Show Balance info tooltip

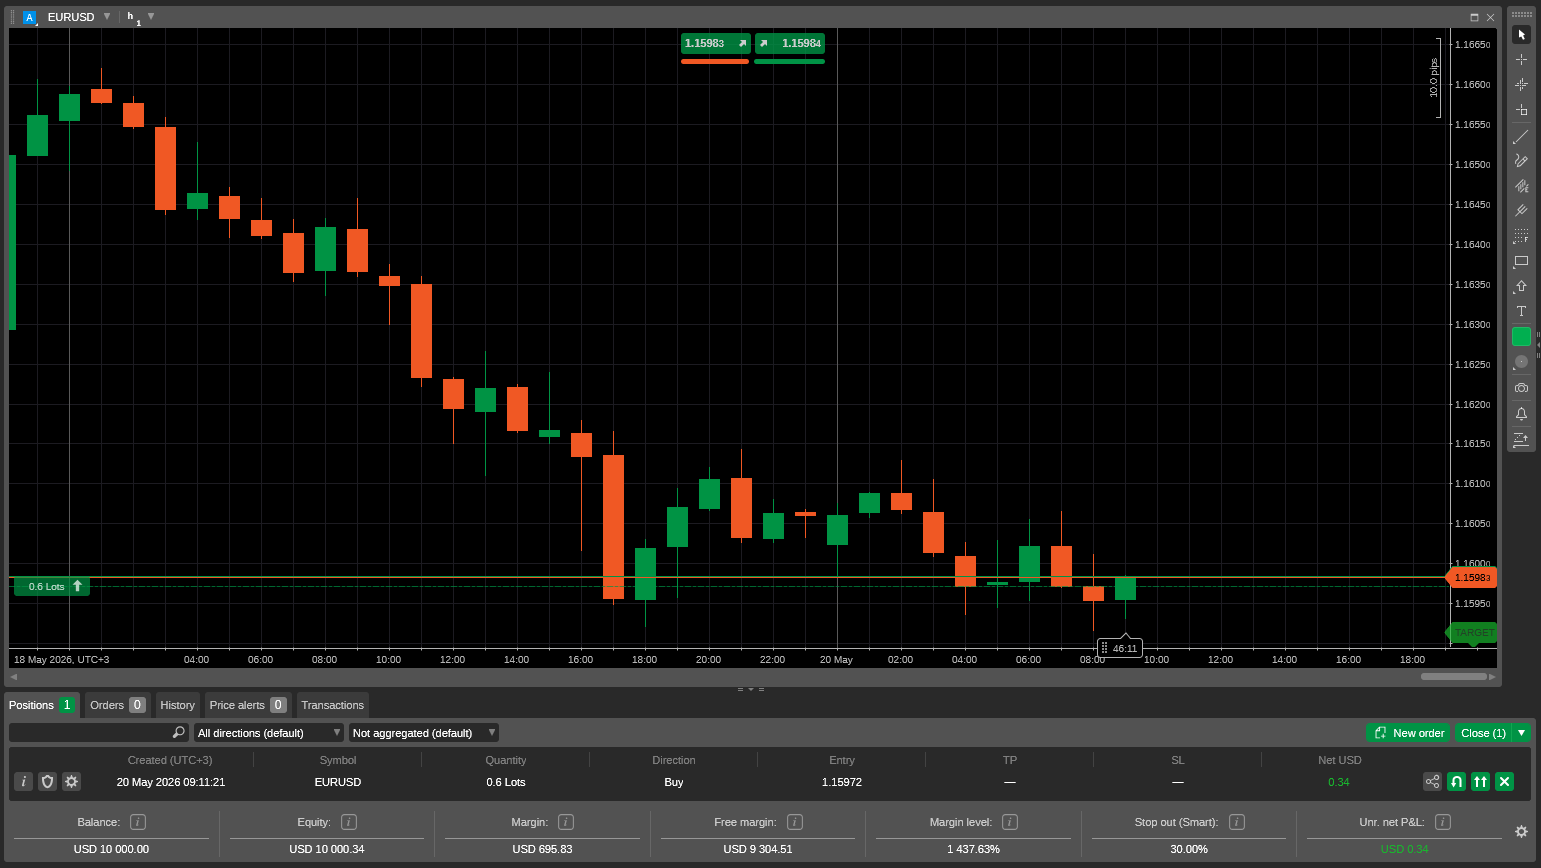(x=138, y=822)
